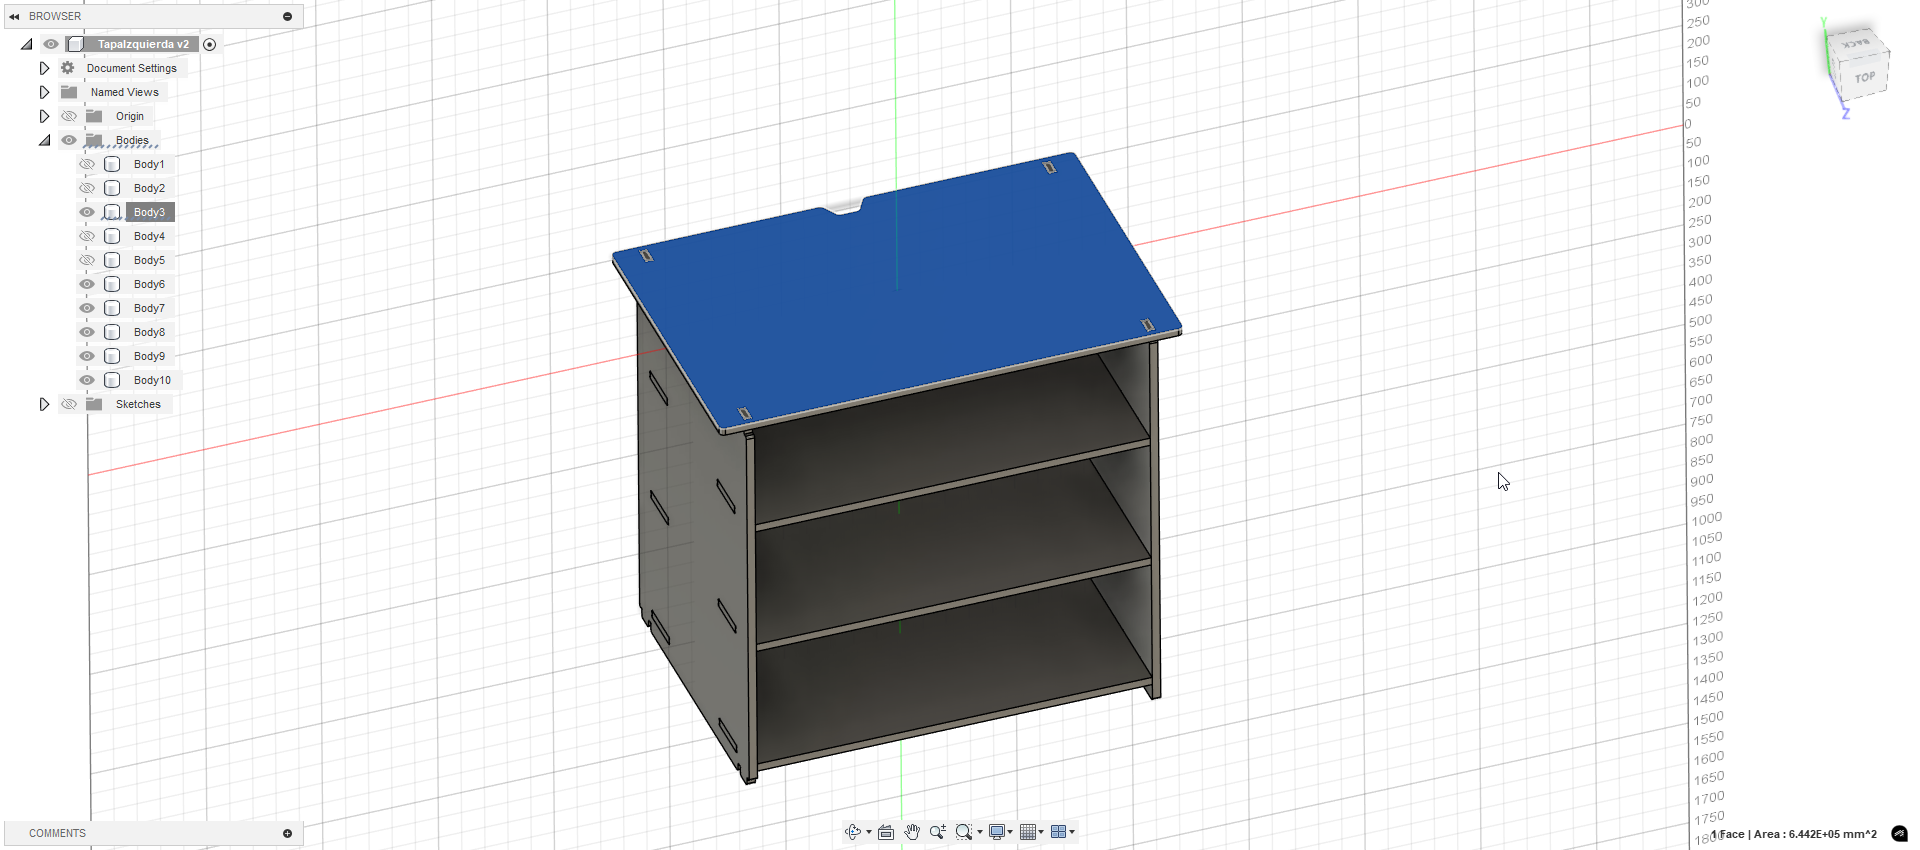
Task: Collapse the Bodies folder
Action: tap(45, 140)
